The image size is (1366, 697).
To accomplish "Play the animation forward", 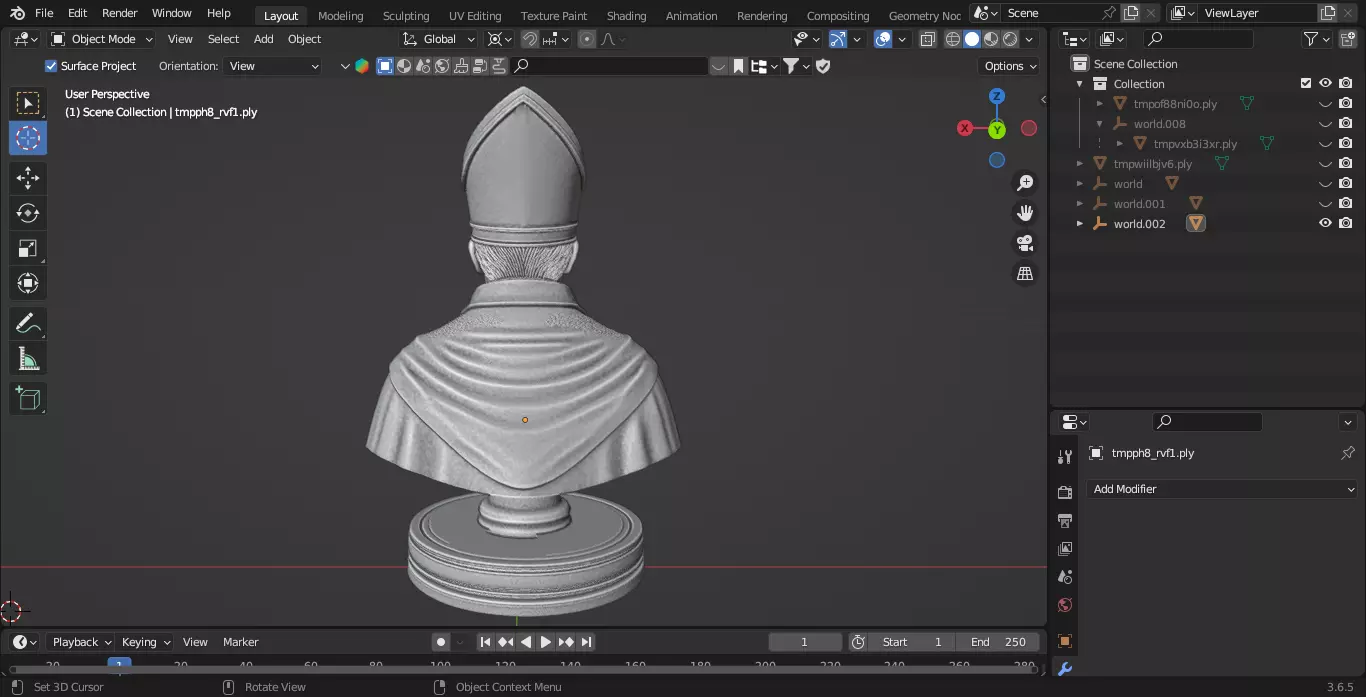I will pos(546,642).
